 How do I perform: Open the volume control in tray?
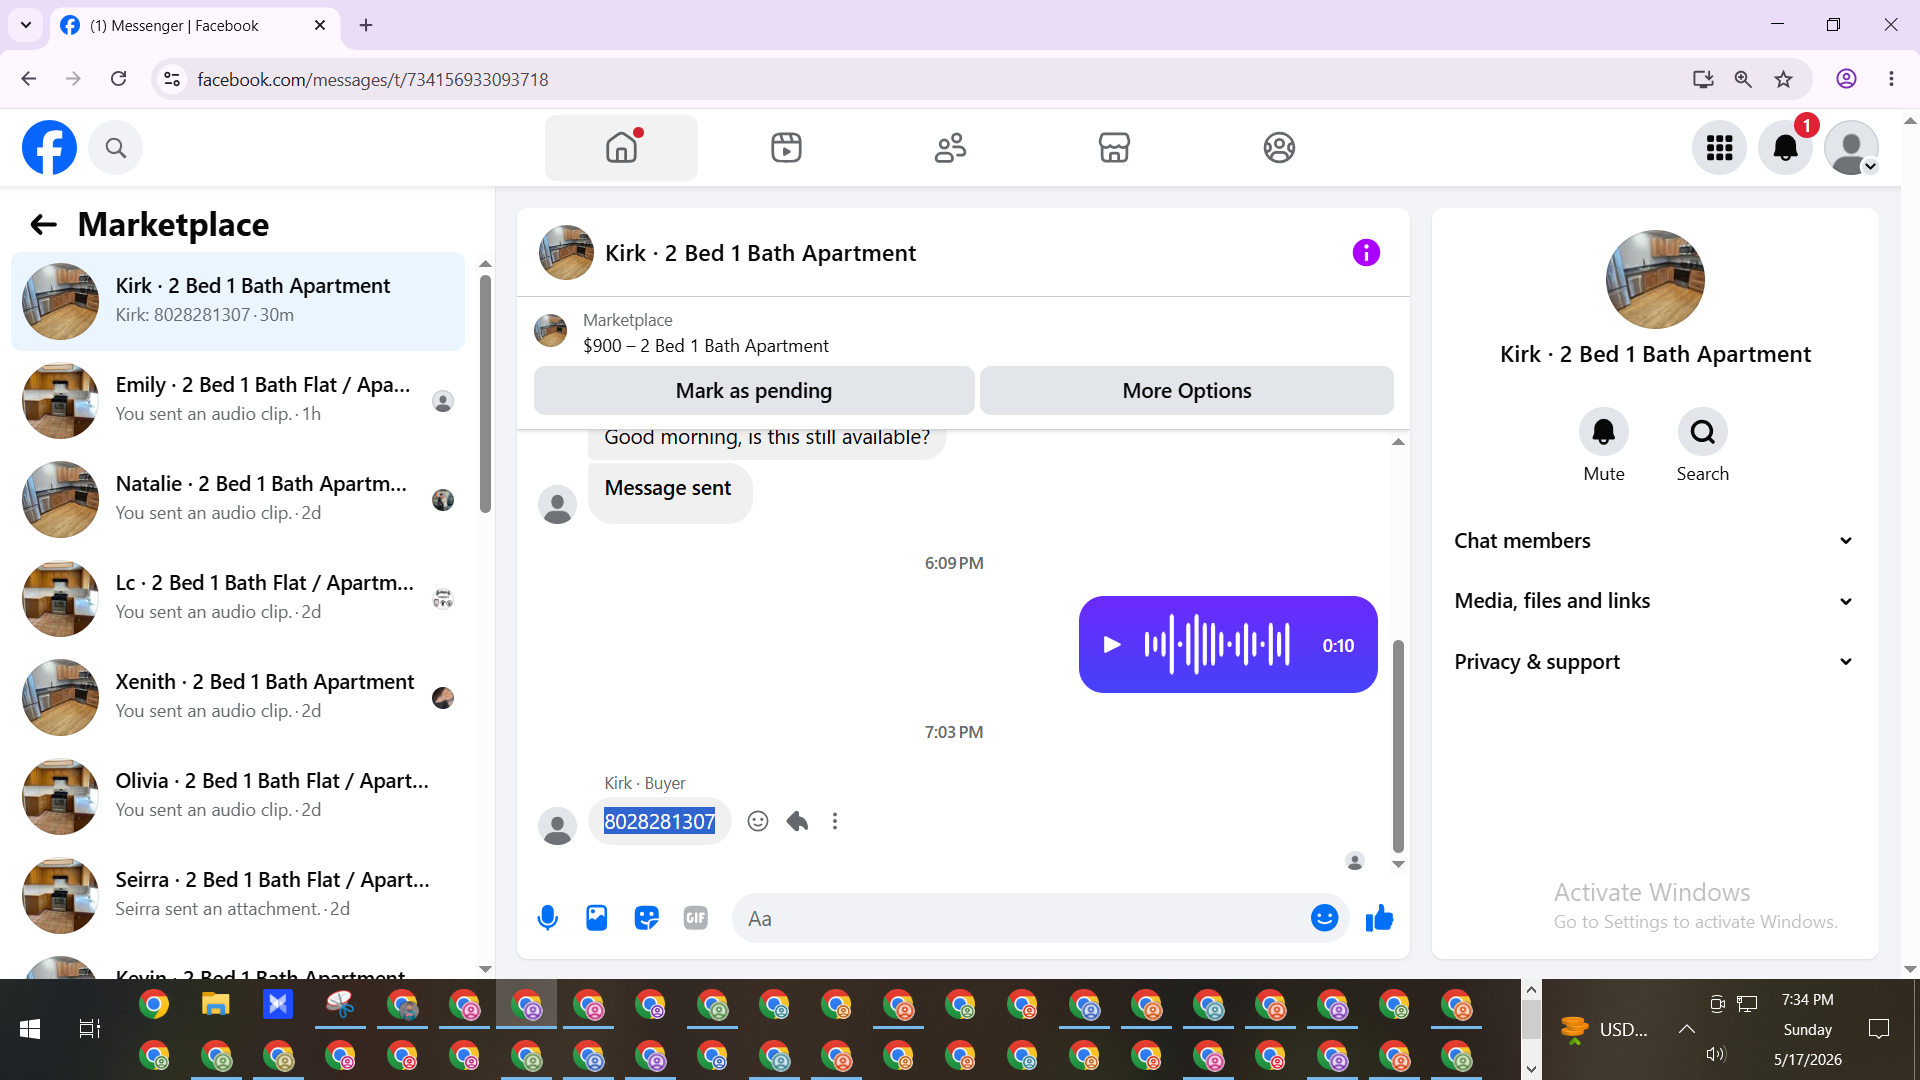tap(1716, 1054)
